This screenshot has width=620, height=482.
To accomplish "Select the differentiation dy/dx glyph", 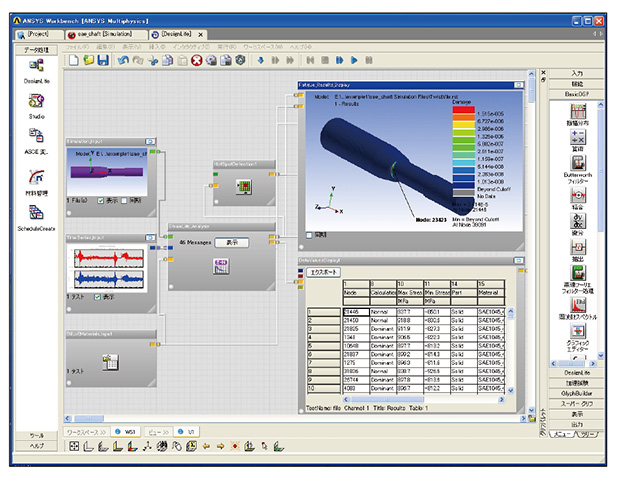I will coord(578,221).
